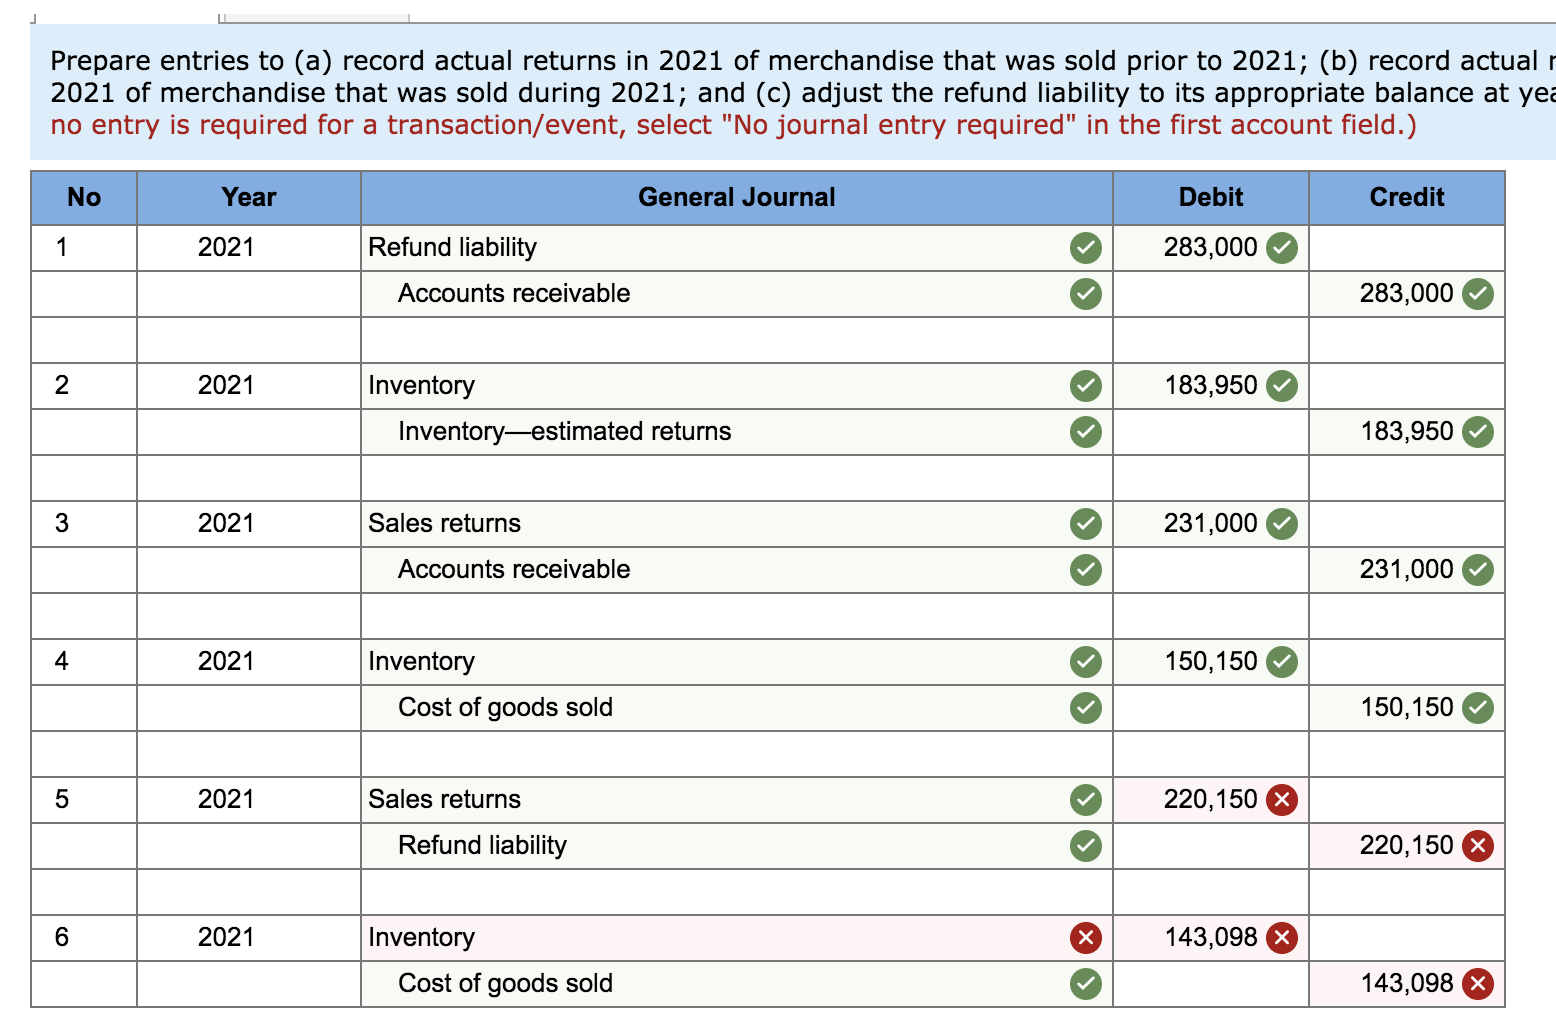The height and width of the screenshot is (1014, 1556).
Task: Click red X next to credit 220,150
Action: point(1477,845)
